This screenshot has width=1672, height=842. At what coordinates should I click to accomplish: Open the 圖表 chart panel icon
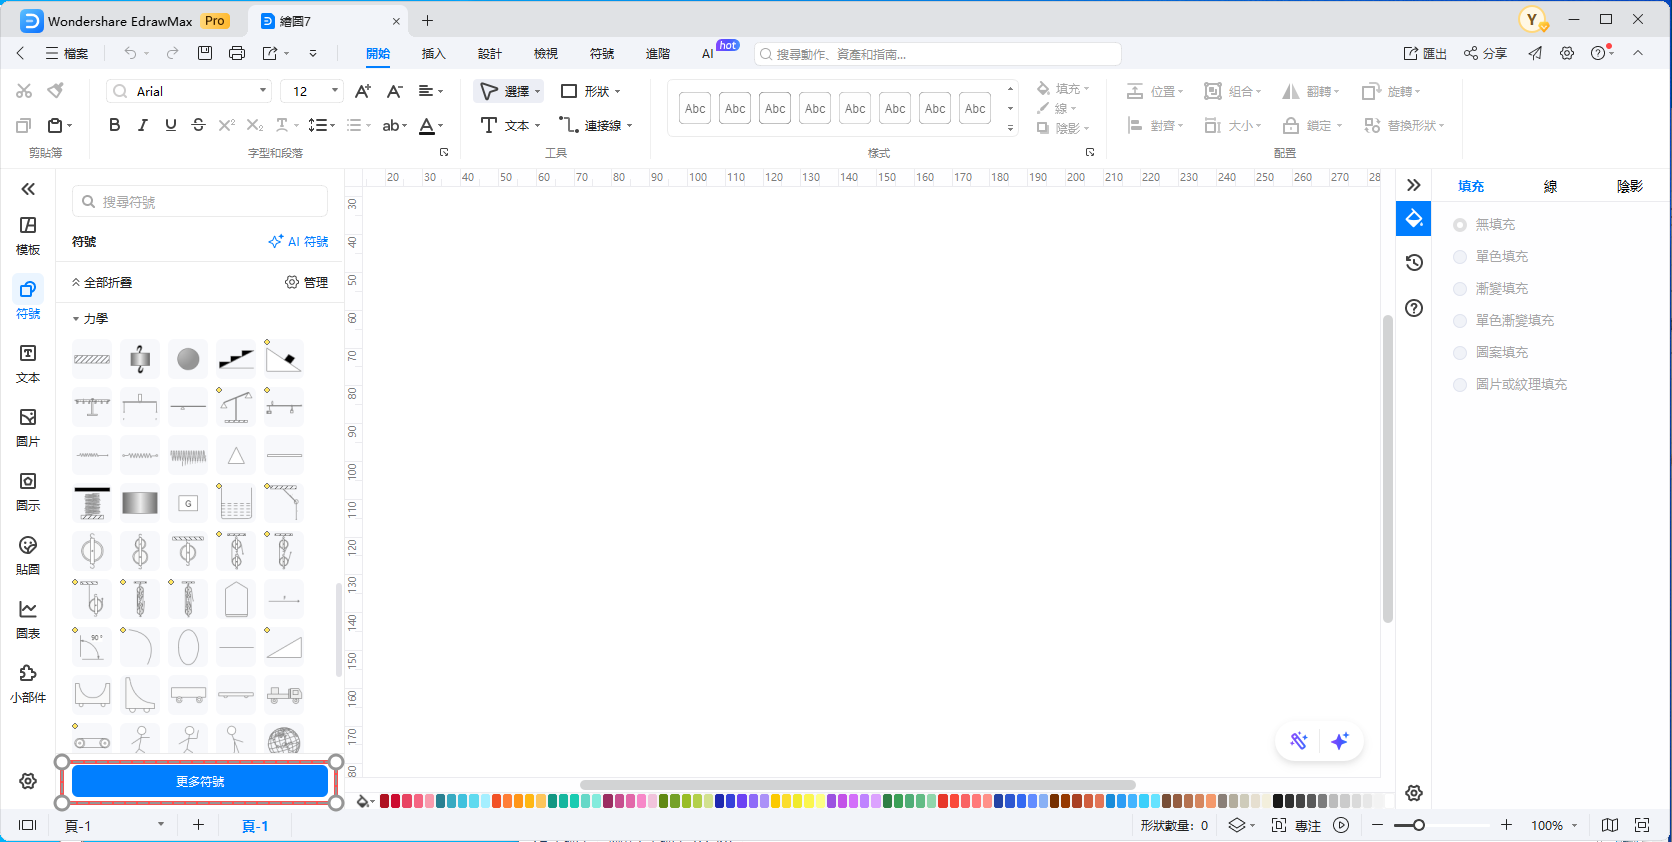28,618
